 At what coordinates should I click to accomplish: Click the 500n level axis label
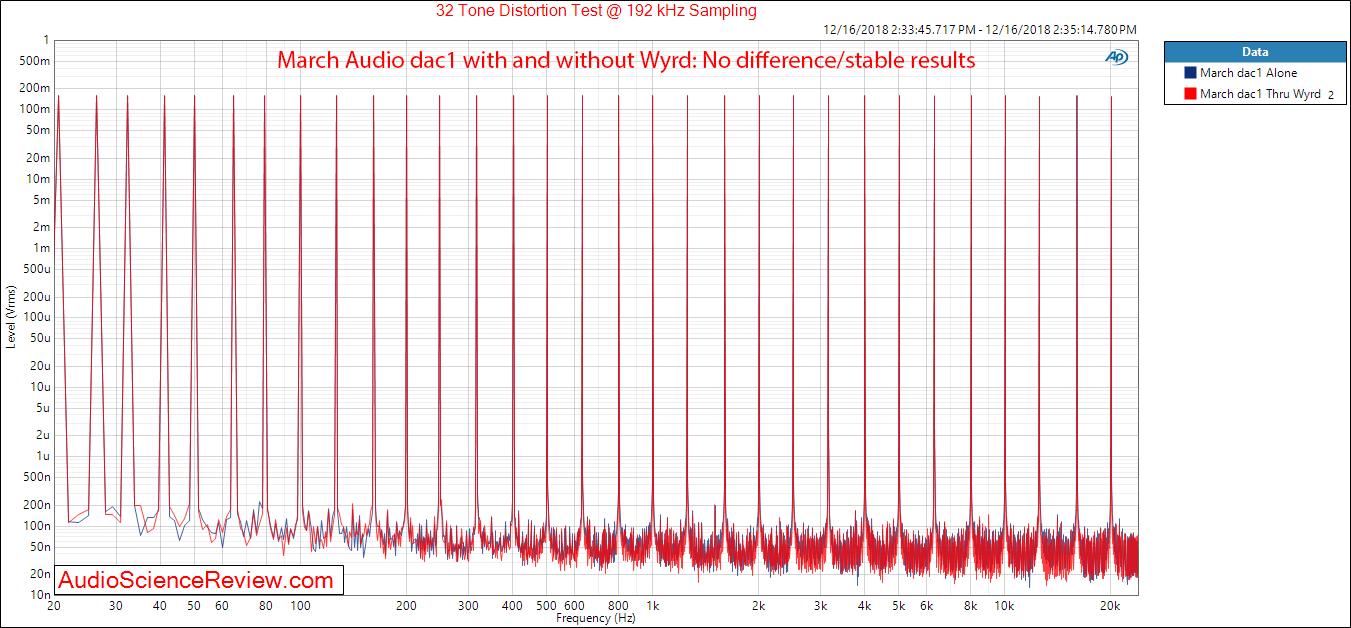[37, 477]
